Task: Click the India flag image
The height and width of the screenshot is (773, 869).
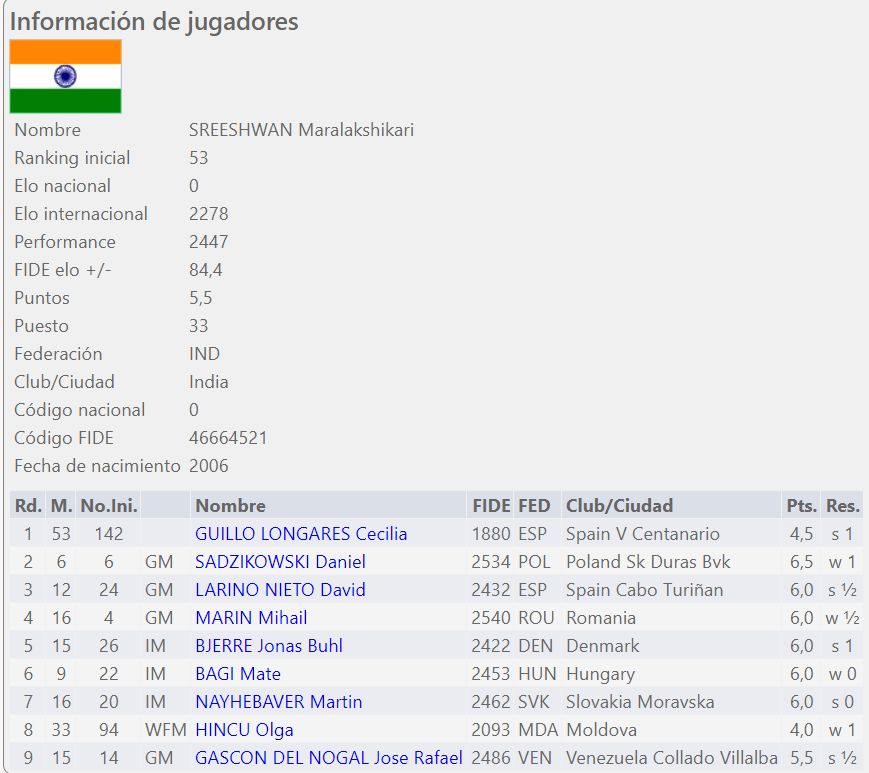Action: (x=65, y=76)
